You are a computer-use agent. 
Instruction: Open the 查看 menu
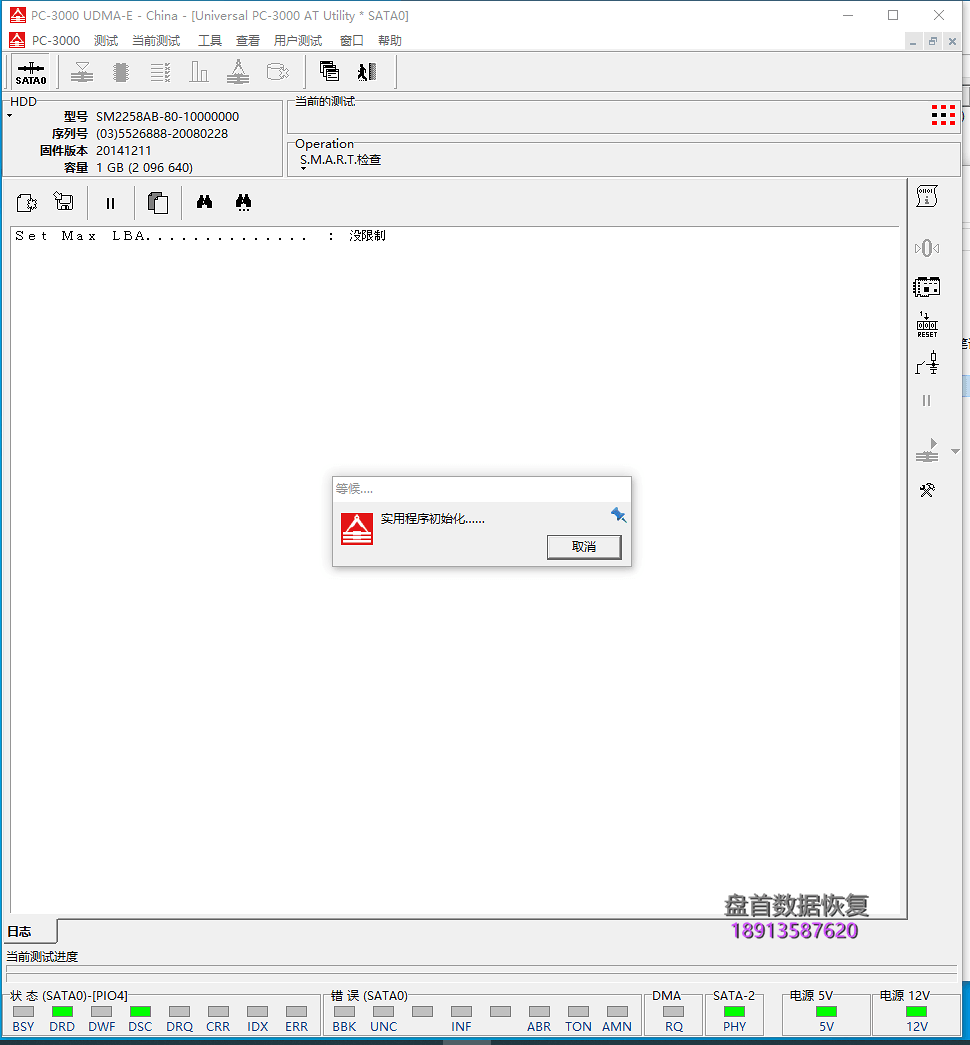click(x=248, y=41)
